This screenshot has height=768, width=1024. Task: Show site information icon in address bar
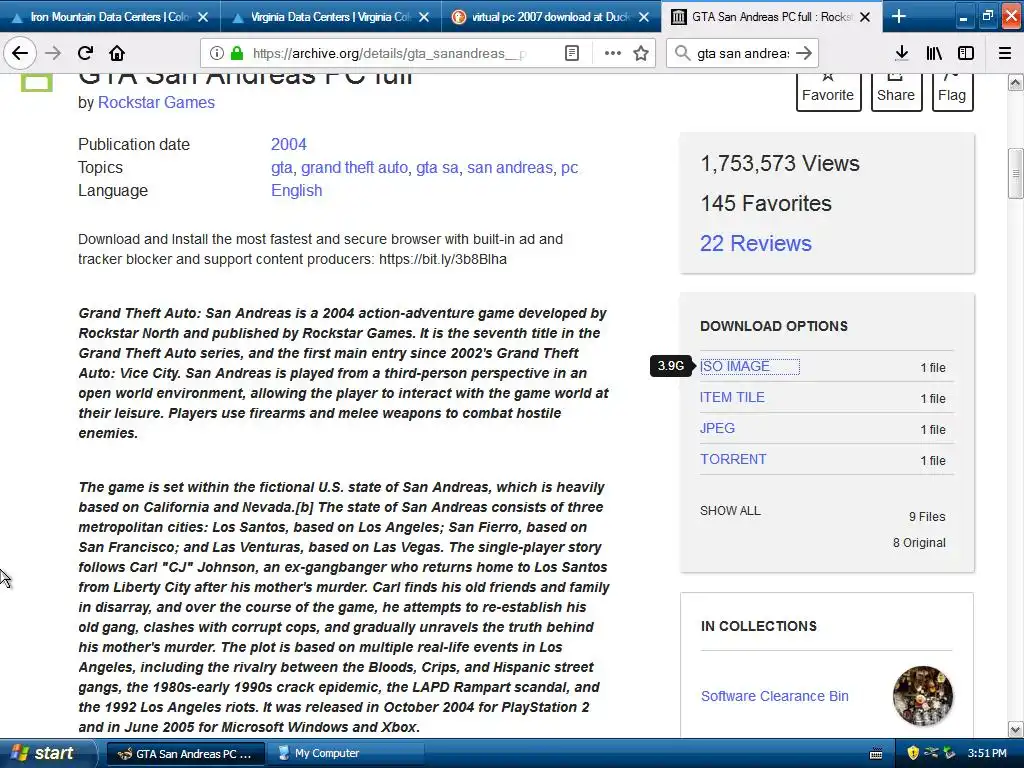pyautogui.click(x=216, y=53)
